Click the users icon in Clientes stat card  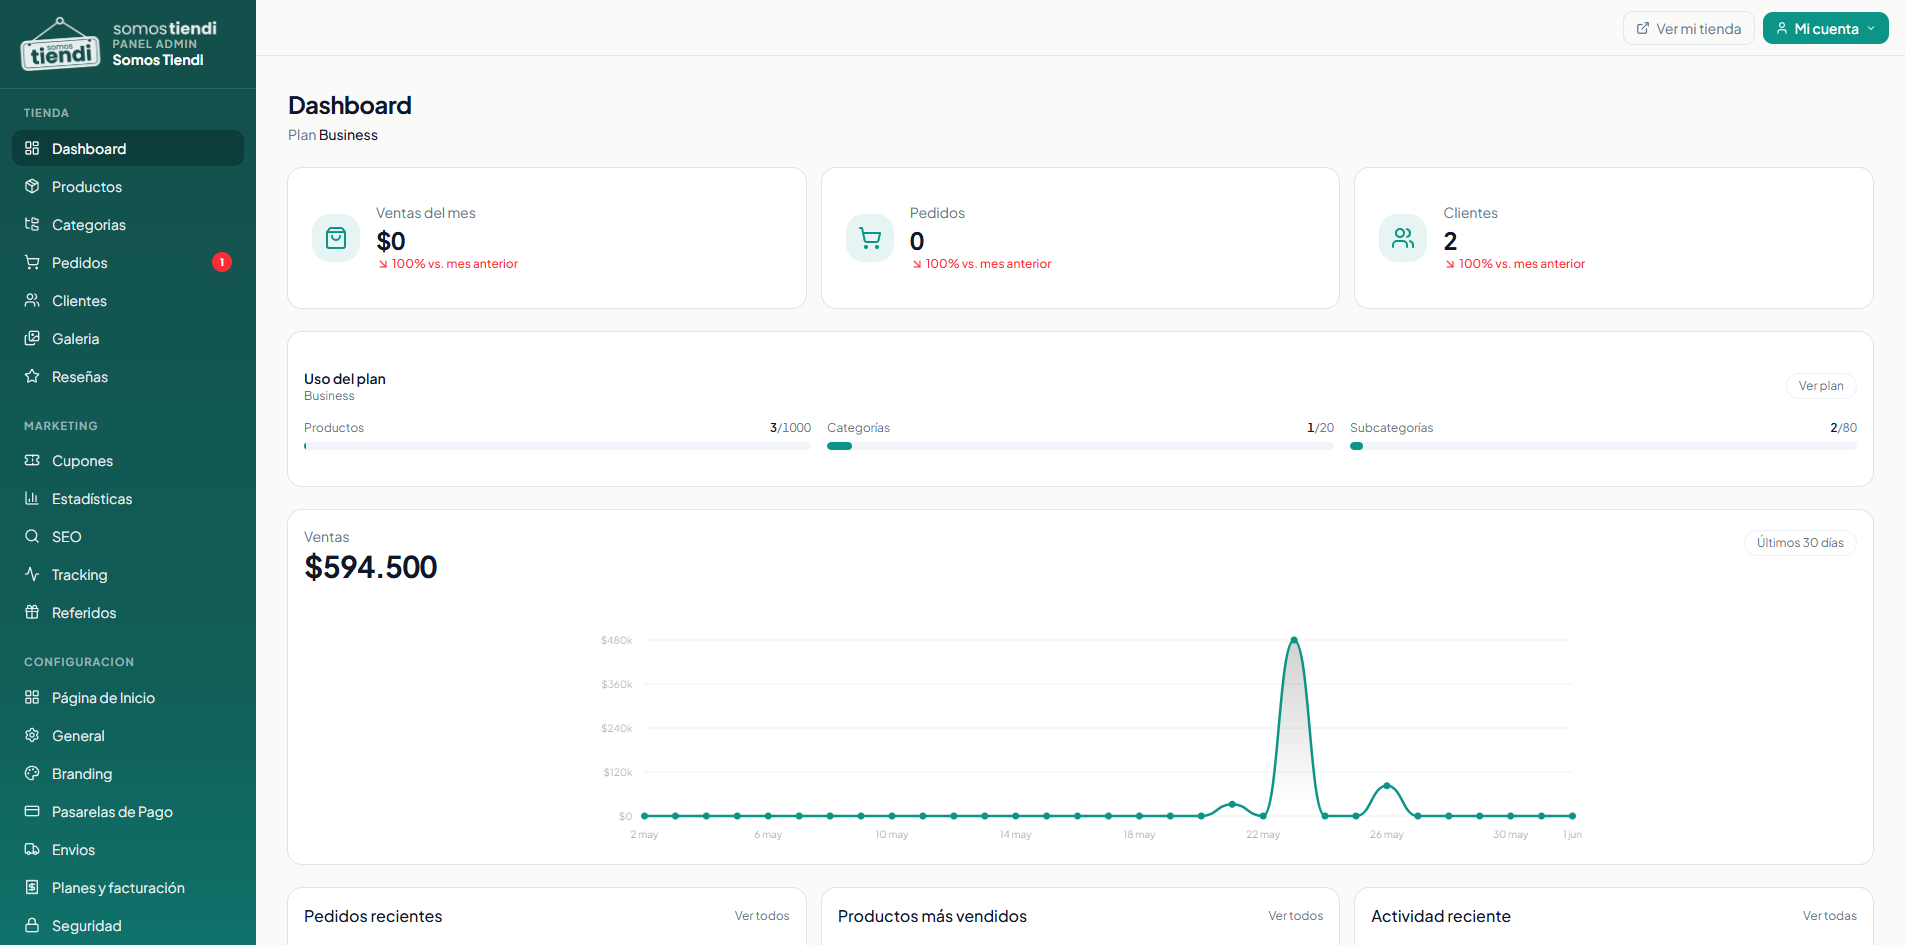[x=1403, y=238]
